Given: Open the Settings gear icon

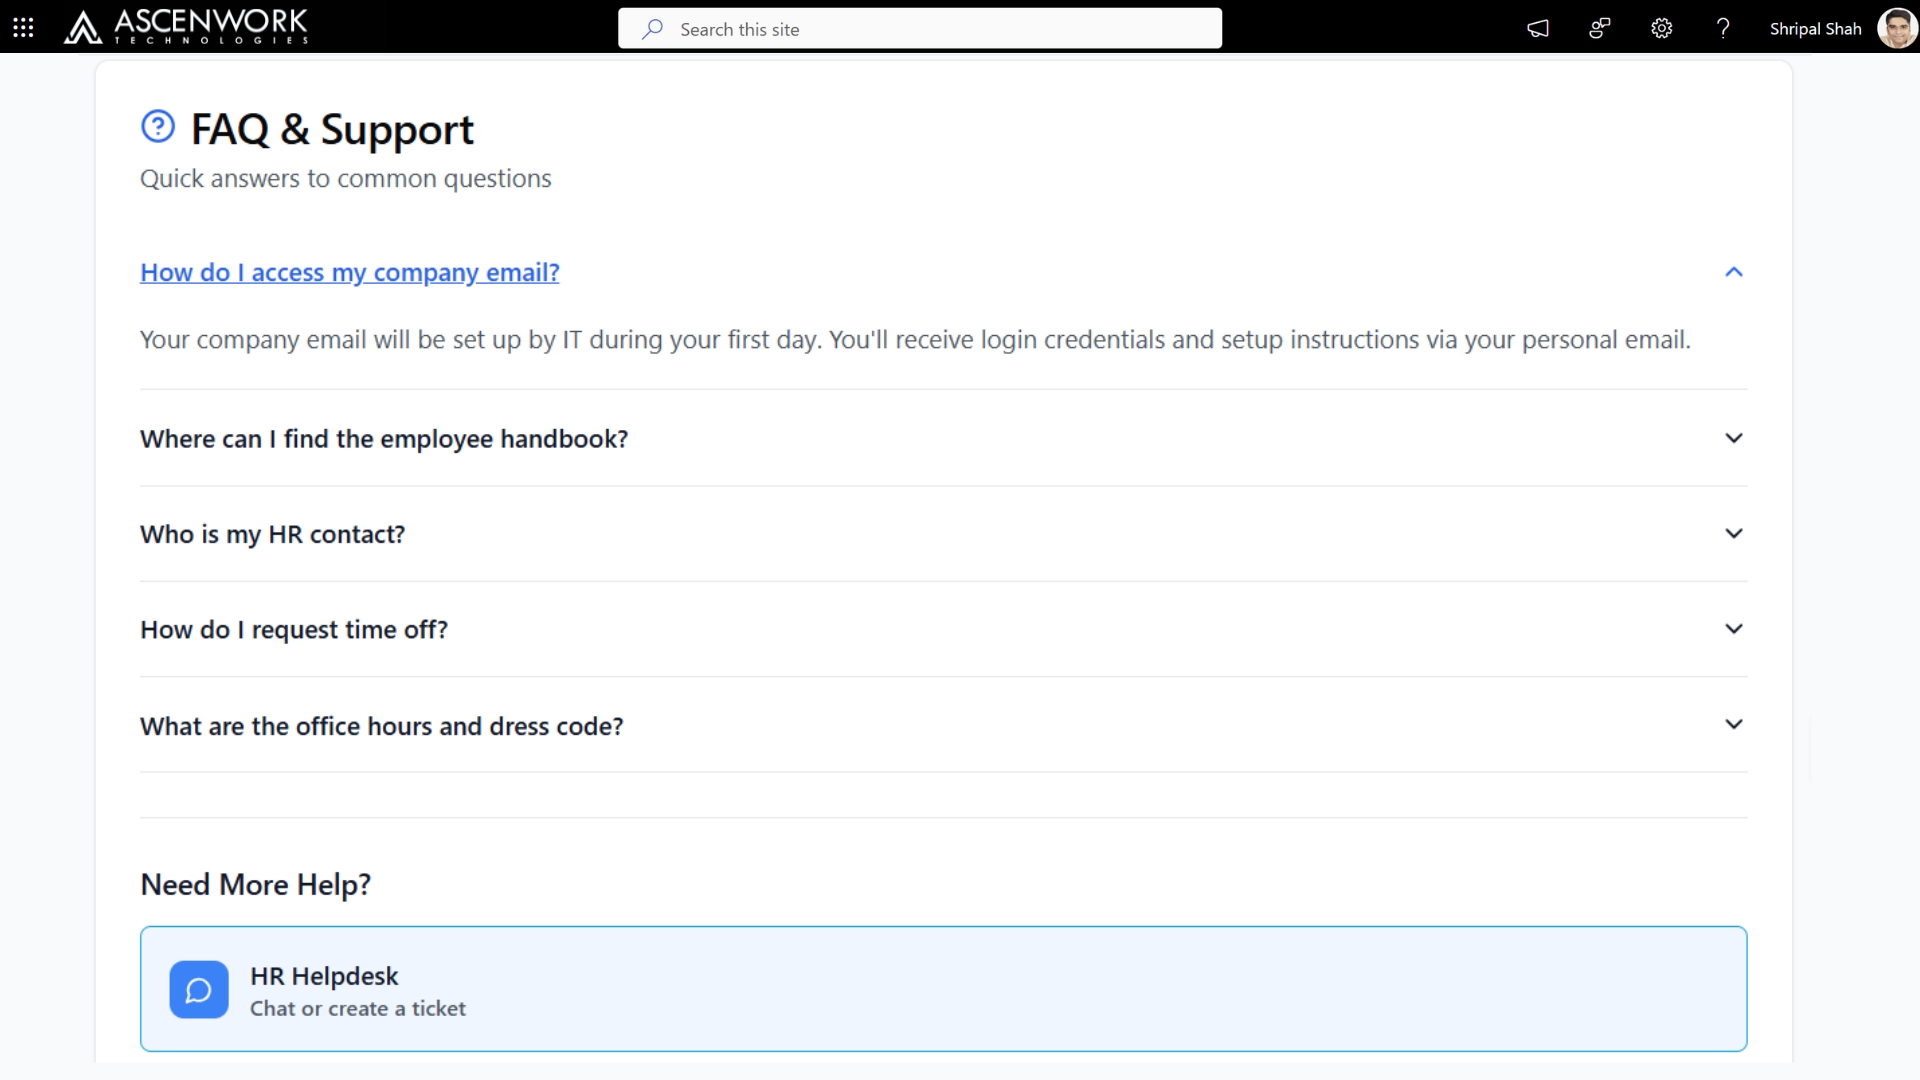Looking at the screenshot, I should click(x=1661, y=28).
